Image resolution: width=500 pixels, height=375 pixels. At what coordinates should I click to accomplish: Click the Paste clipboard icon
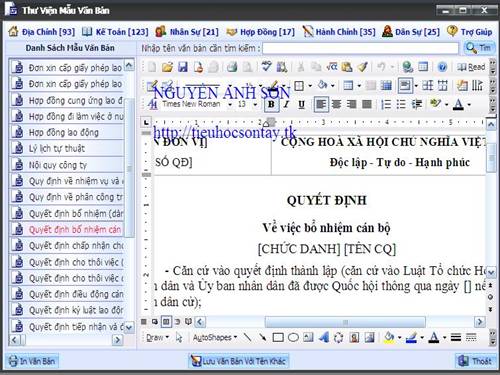coord(347,67)
